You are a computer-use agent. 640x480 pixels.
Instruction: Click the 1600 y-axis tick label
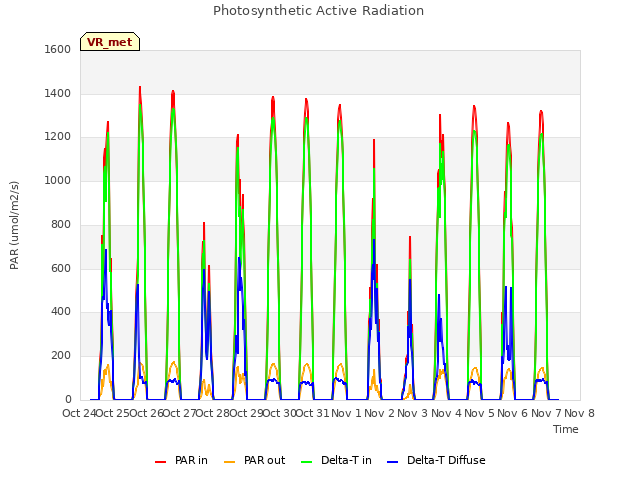58,49
